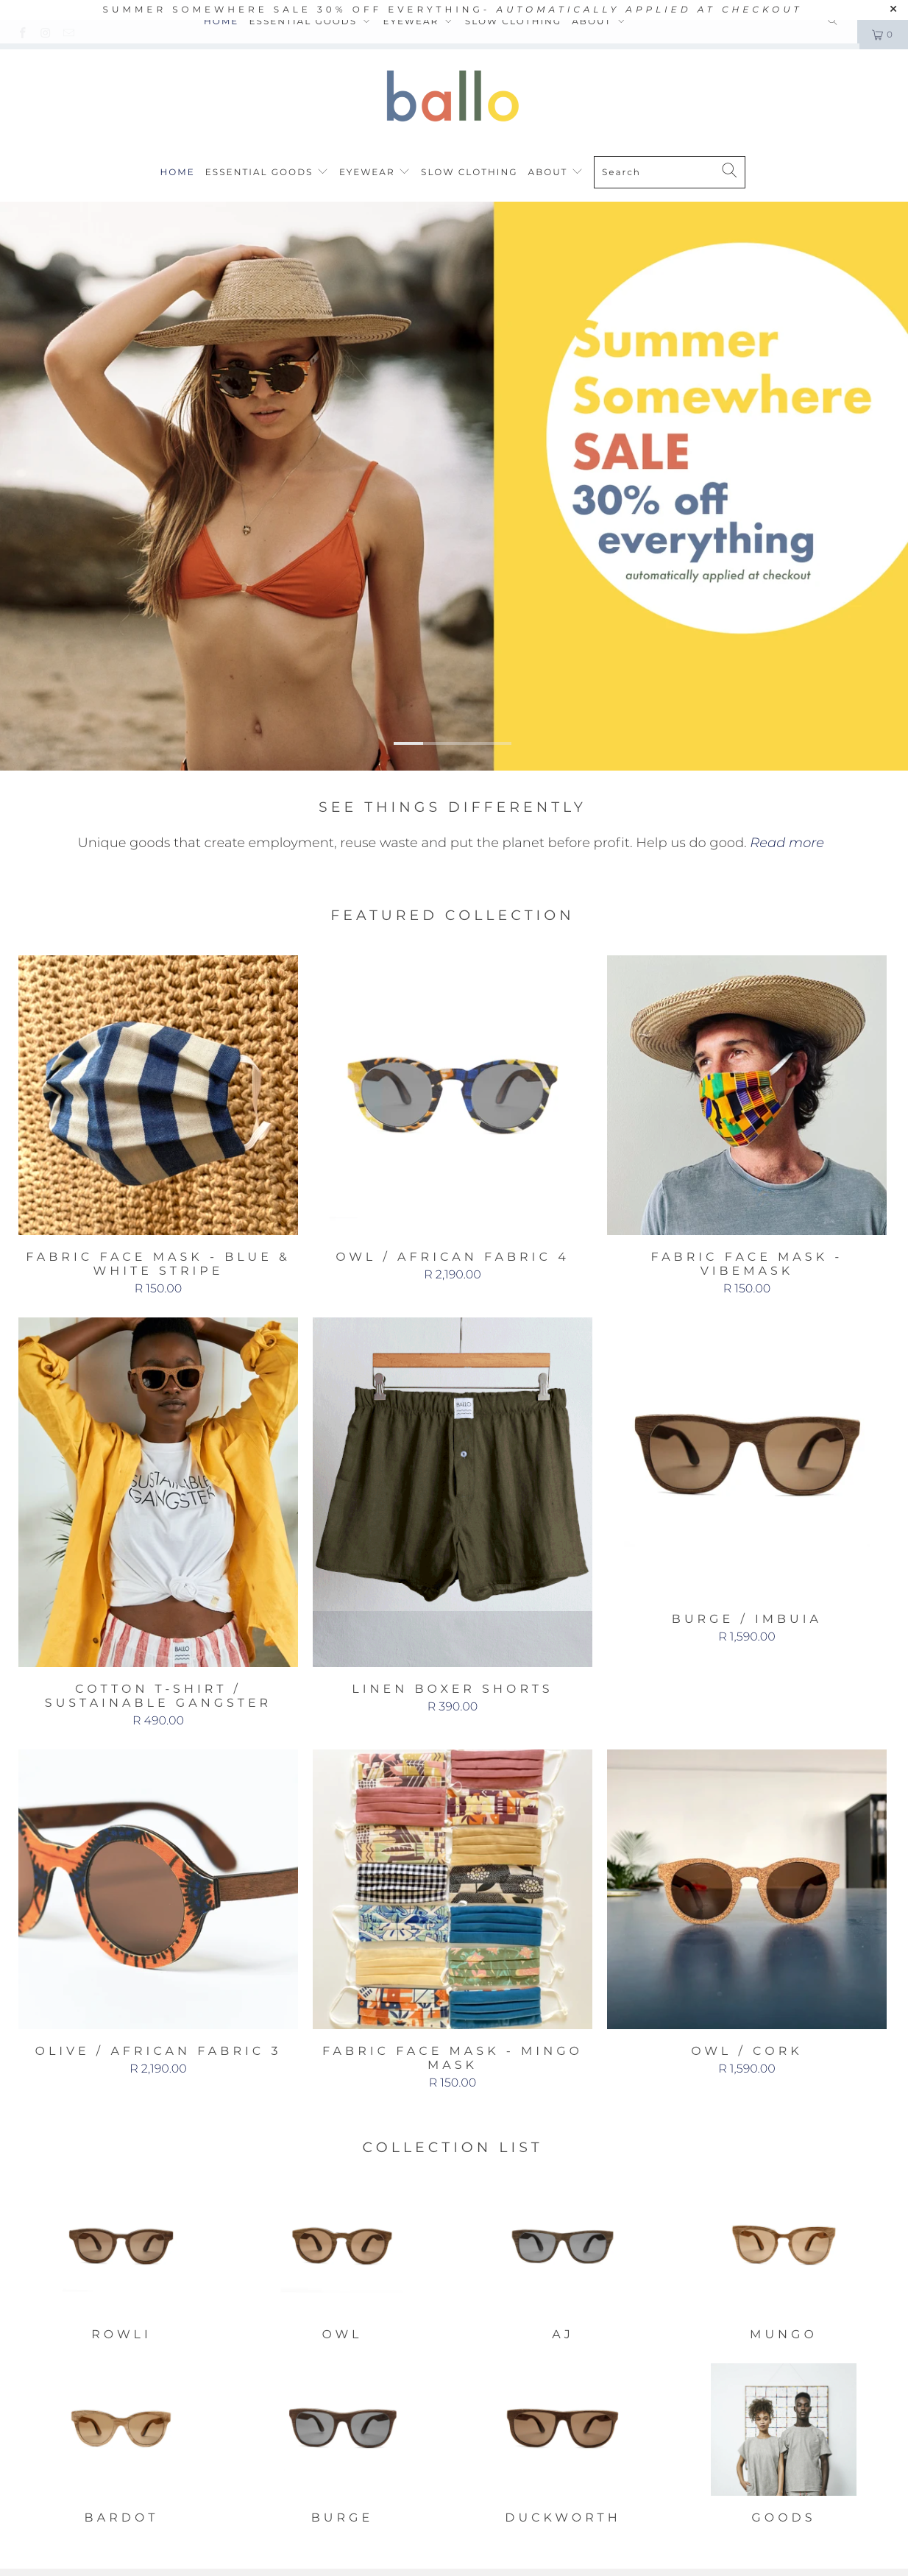Expand the Eyewear dropdown menu

click(374, 172)
